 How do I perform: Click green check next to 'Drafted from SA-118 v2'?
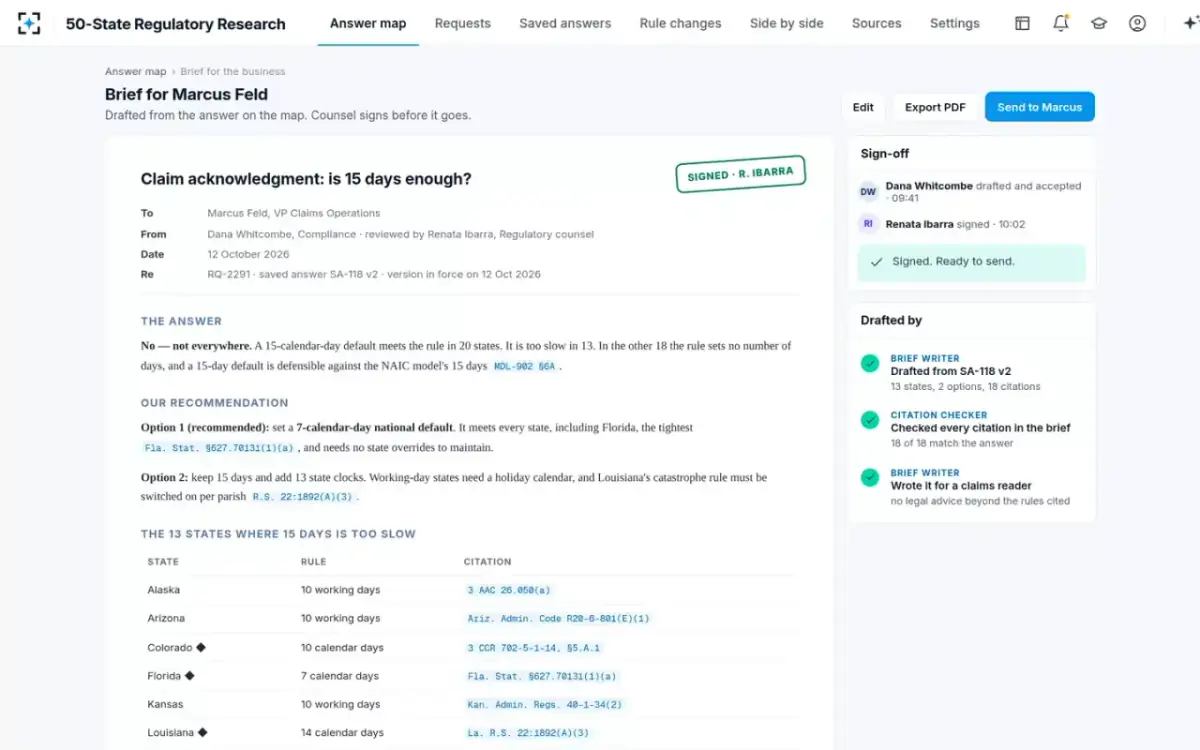pos(870,364)
